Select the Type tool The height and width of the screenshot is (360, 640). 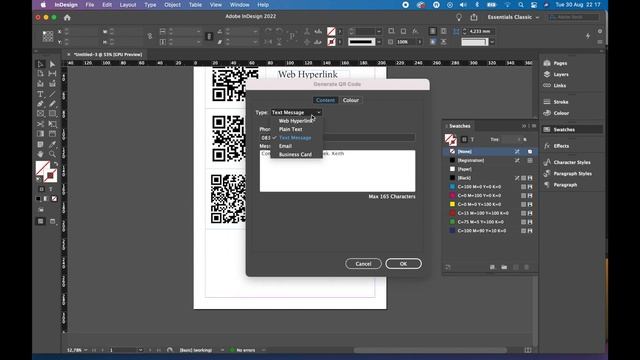click(40, 94)
